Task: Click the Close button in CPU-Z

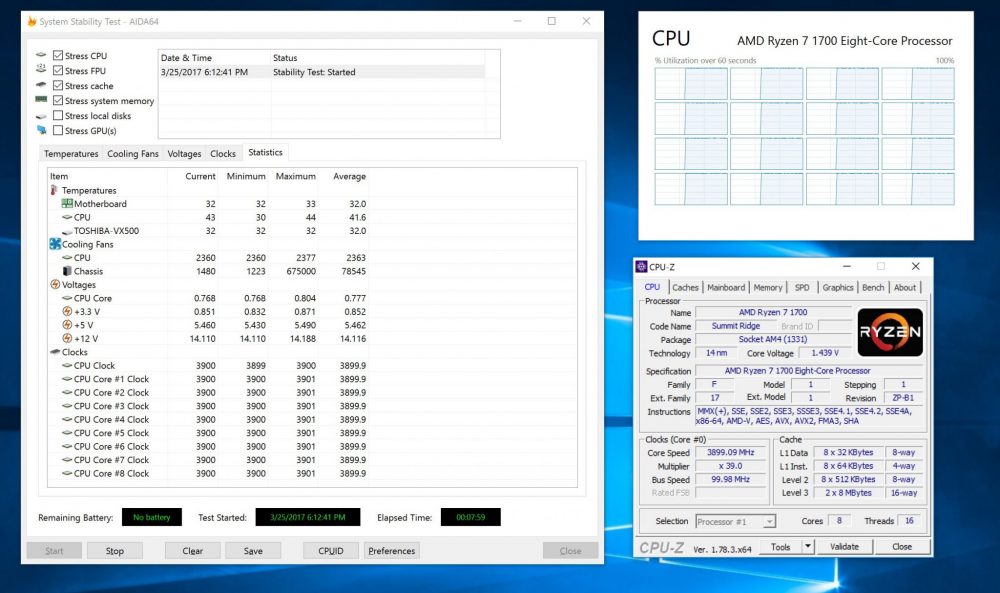Action: click(902, 546)
